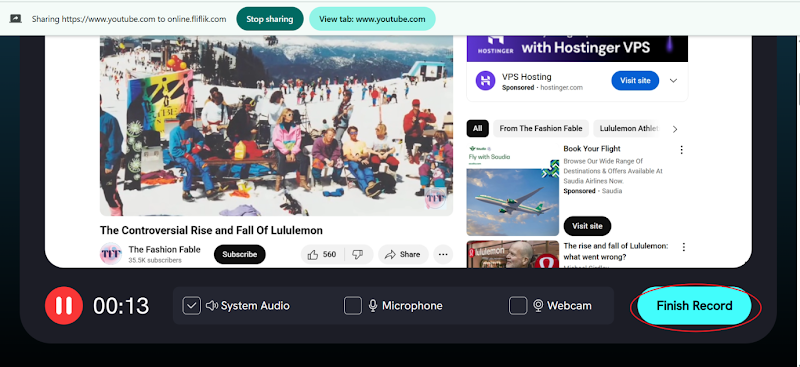Uncheck the System Audio checkbox
Screen dimensions: 800x367
pos(191,306)
